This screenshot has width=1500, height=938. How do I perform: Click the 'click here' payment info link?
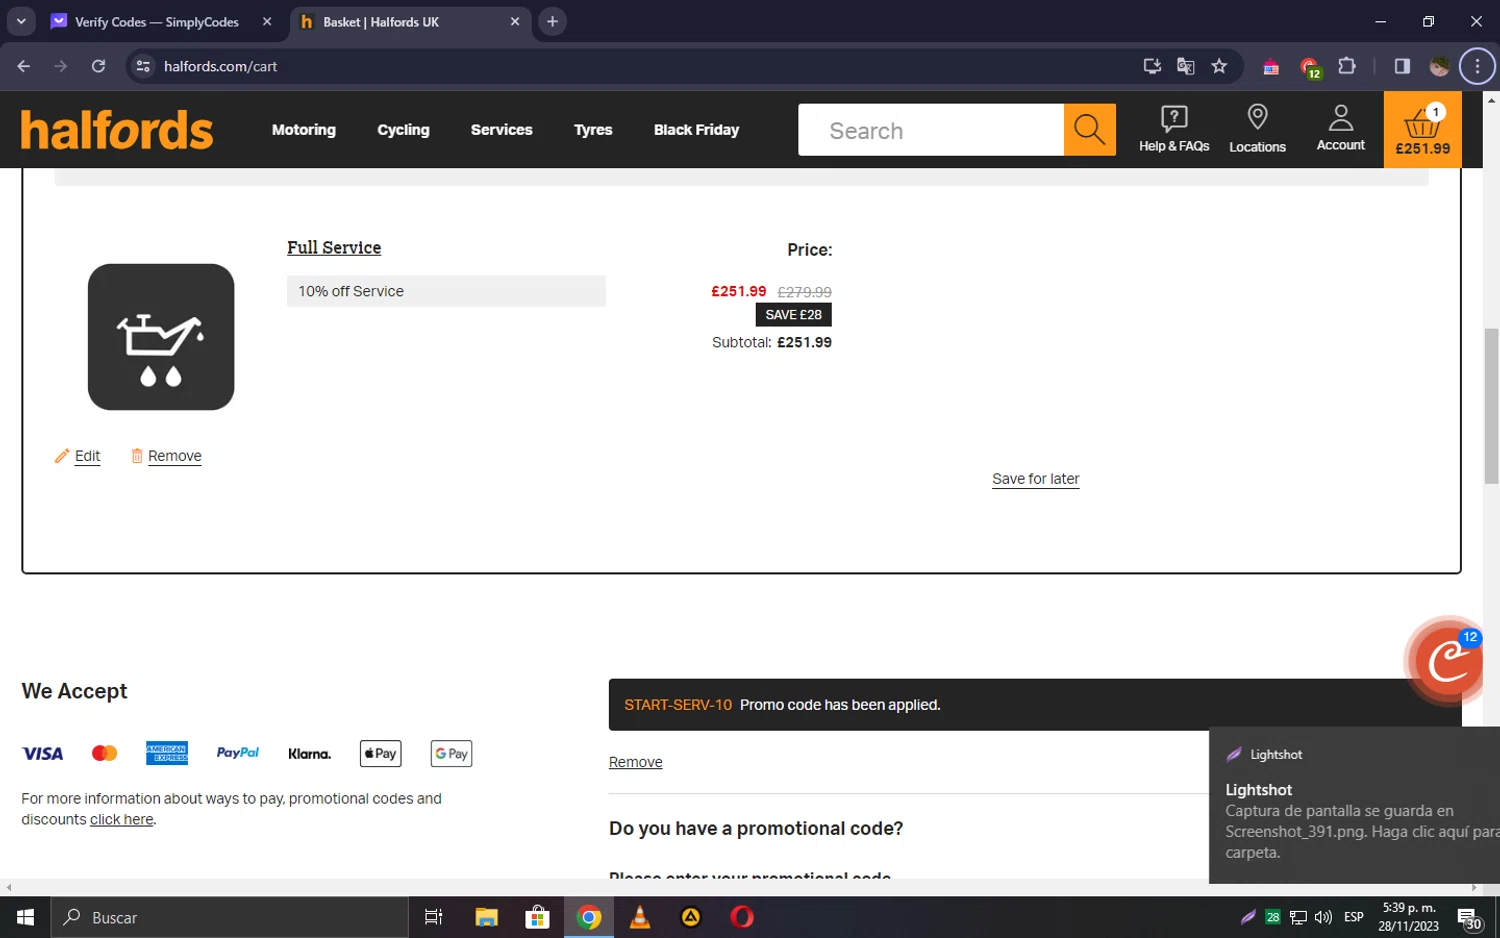click(122, 819)
